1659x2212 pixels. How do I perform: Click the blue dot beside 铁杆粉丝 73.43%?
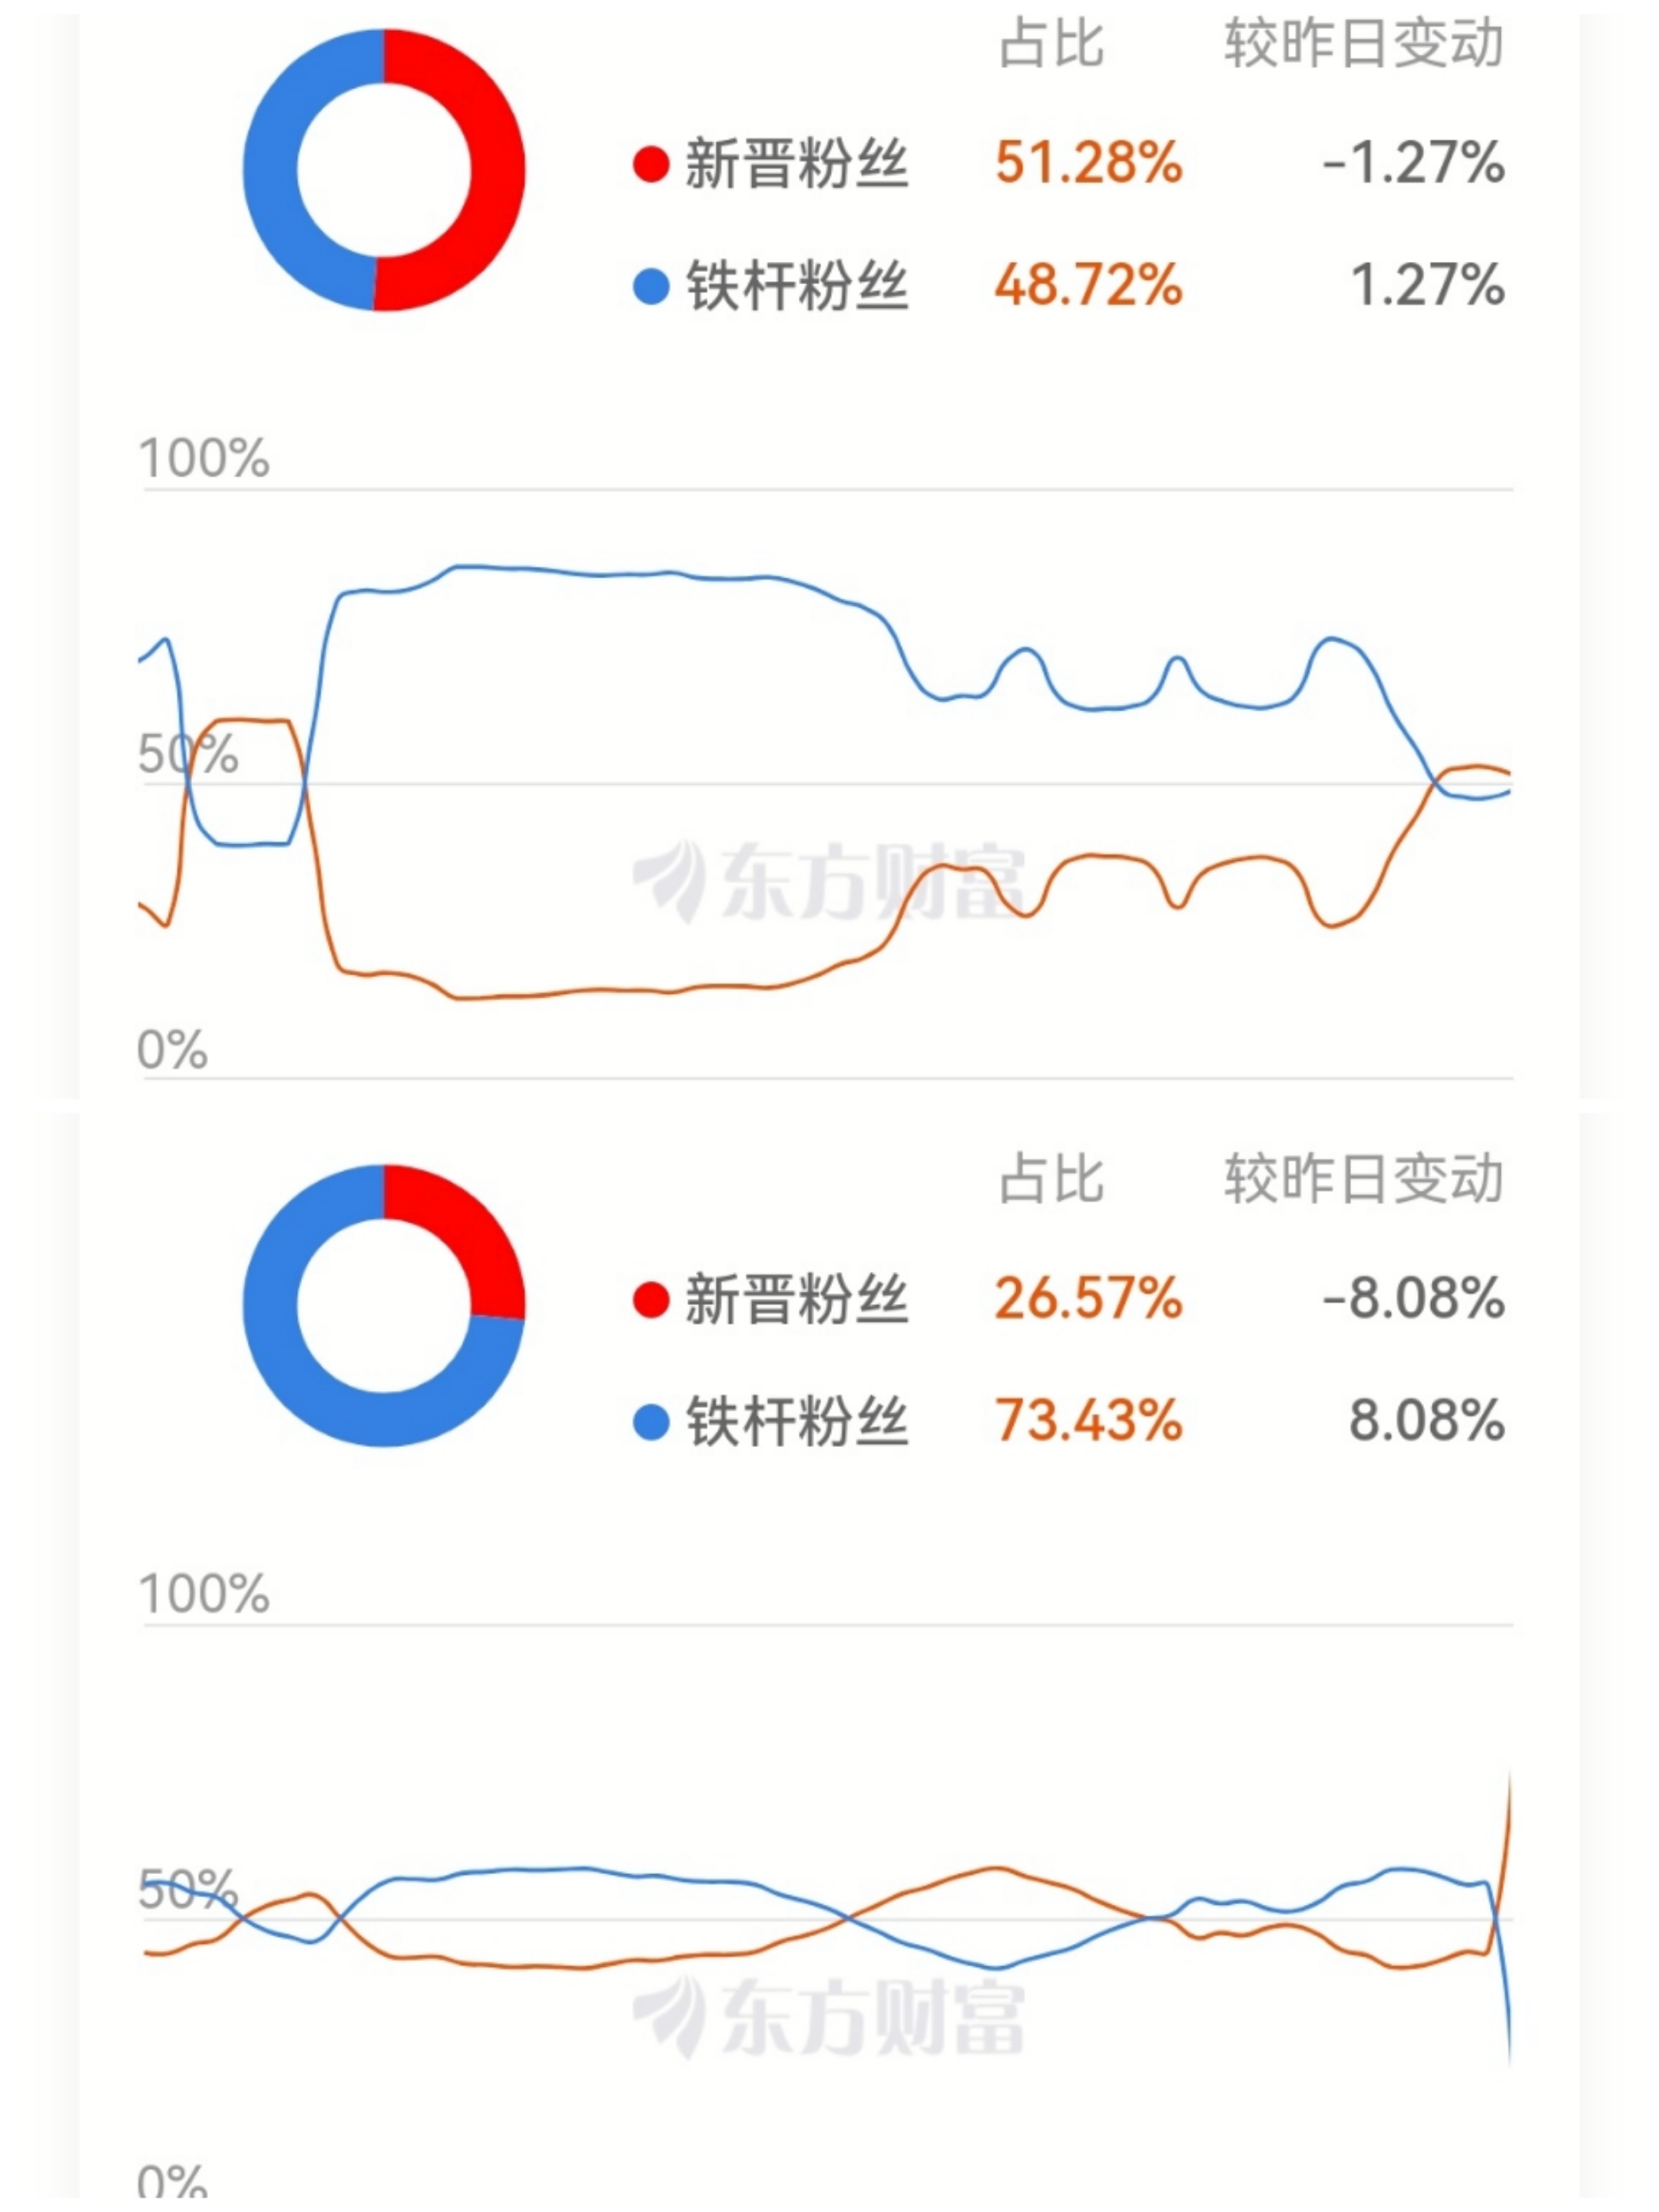click(650, 1422)
